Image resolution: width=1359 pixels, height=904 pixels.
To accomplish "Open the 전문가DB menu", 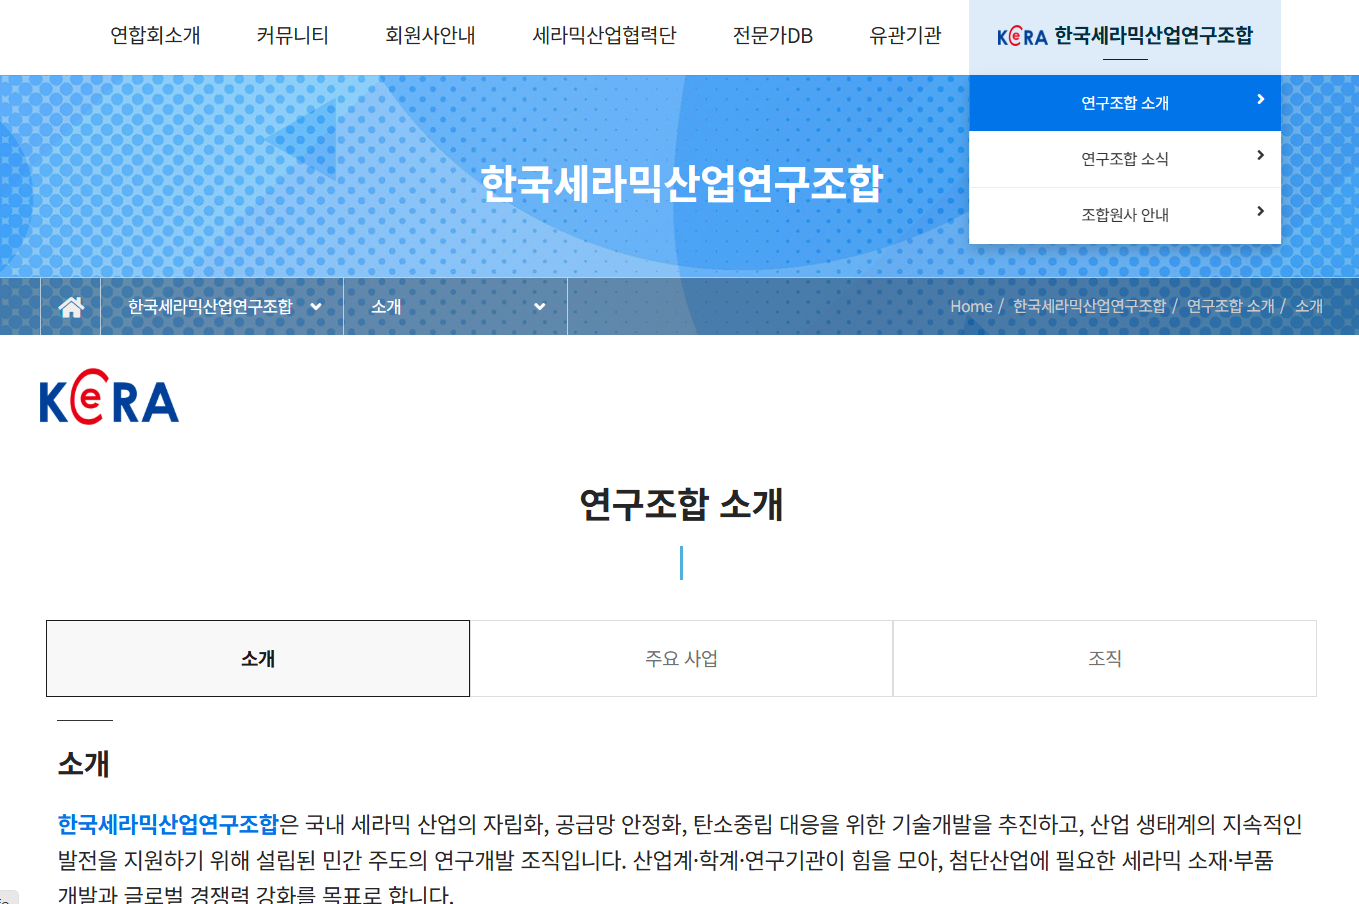I will click(x=772, y=36).
